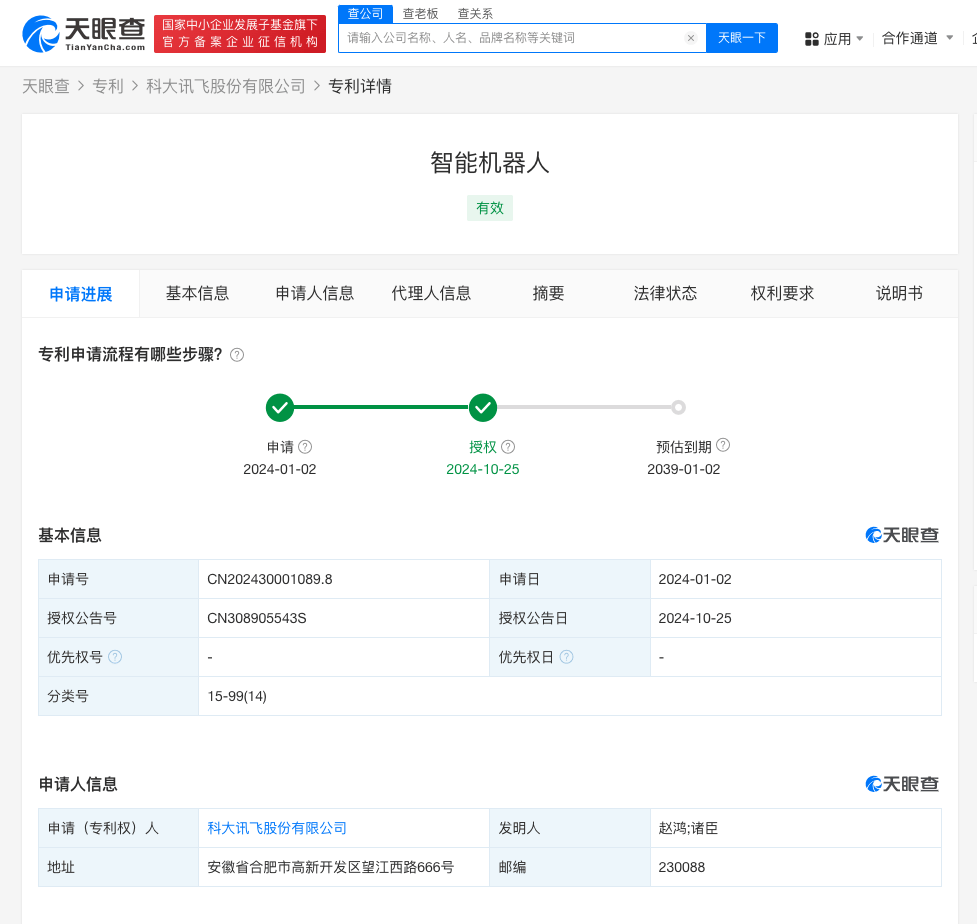Click the help icon beside 预估到期
Screen dimensions: 977x924
tap(723, 445)
